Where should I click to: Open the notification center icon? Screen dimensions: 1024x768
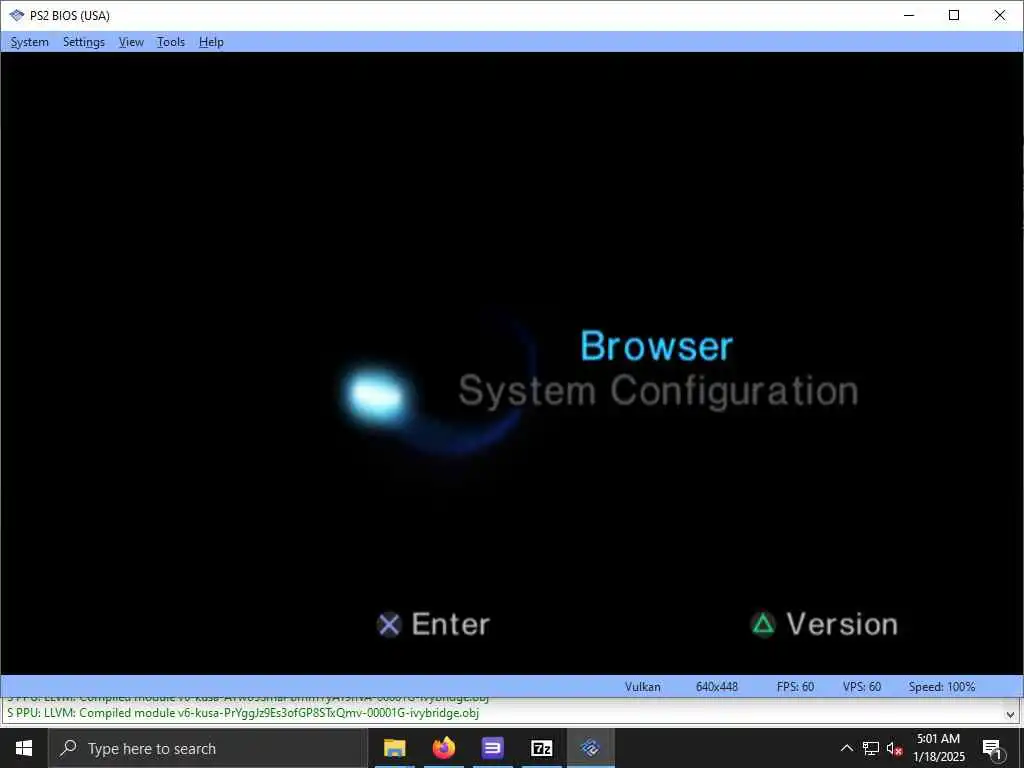991,749
